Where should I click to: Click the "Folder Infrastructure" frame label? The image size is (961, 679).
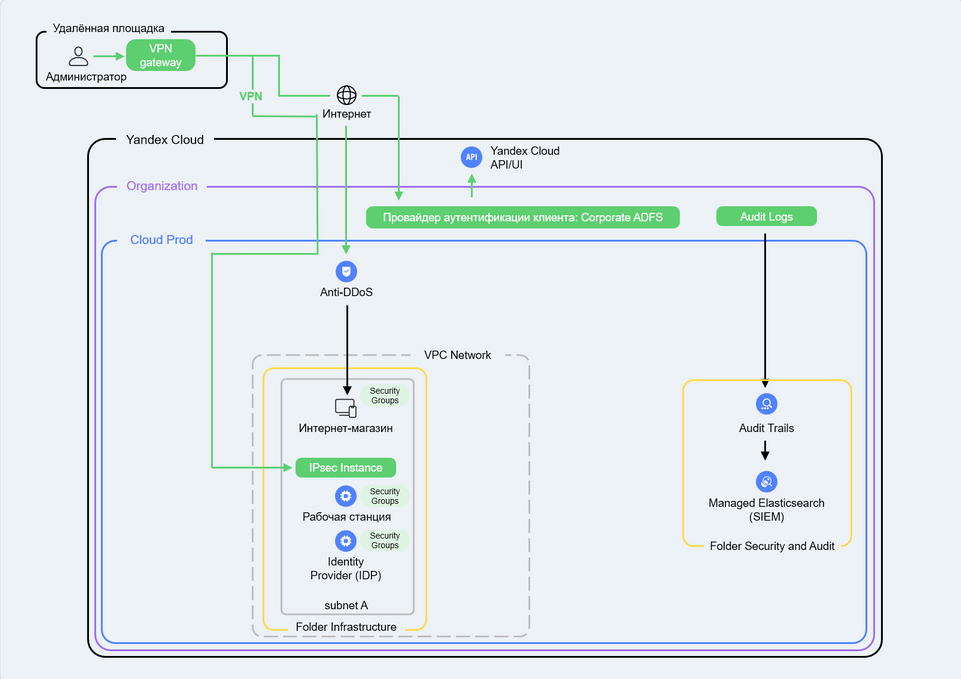(x=346, y=627)
